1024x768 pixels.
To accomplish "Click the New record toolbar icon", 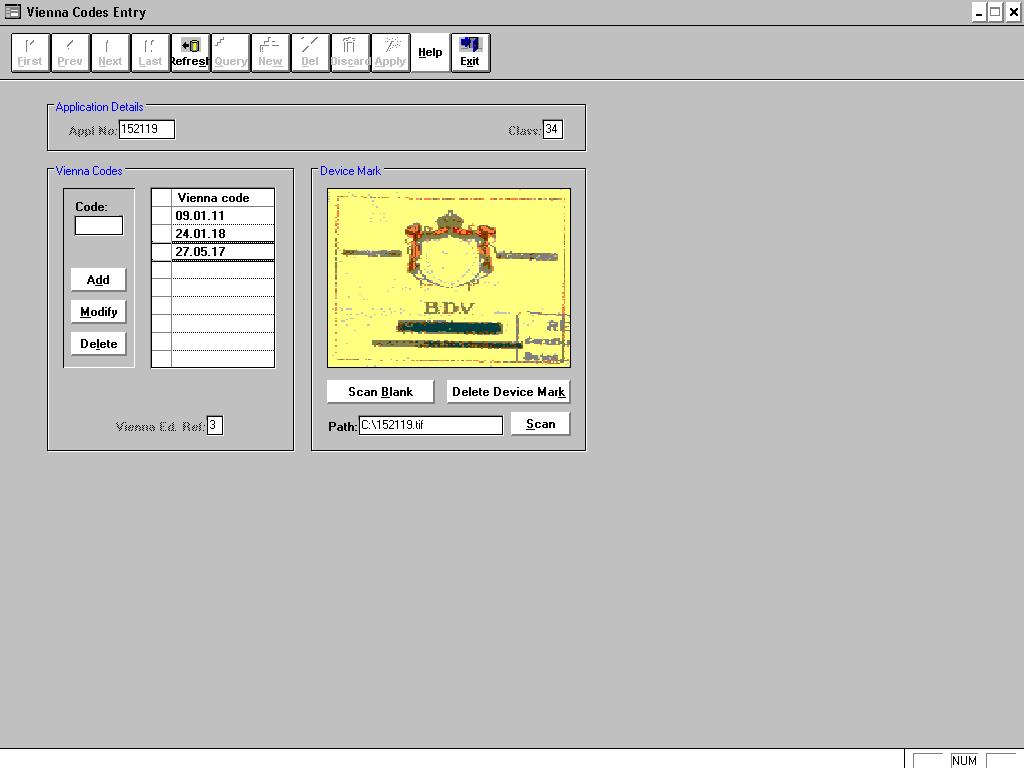I will pos(270,52).
